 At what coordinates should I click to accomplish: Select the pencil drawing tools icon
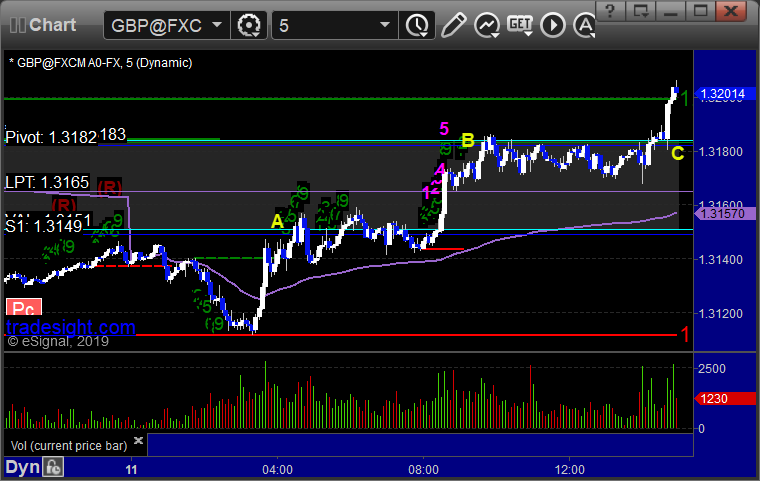(x=454, y=25)
